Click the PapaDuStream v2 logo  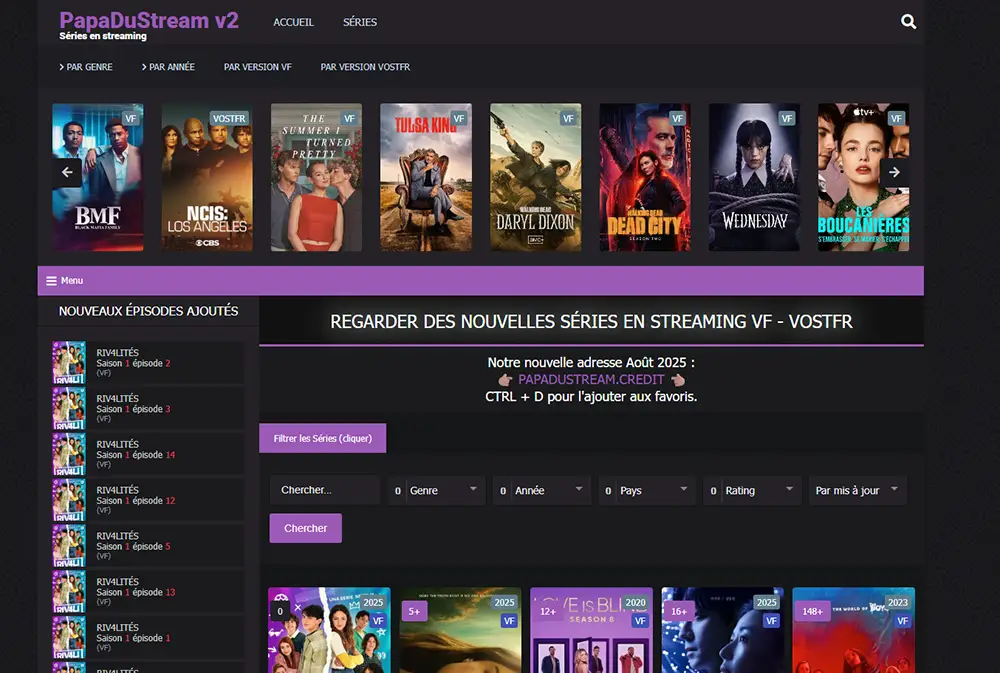click(149, 21)
